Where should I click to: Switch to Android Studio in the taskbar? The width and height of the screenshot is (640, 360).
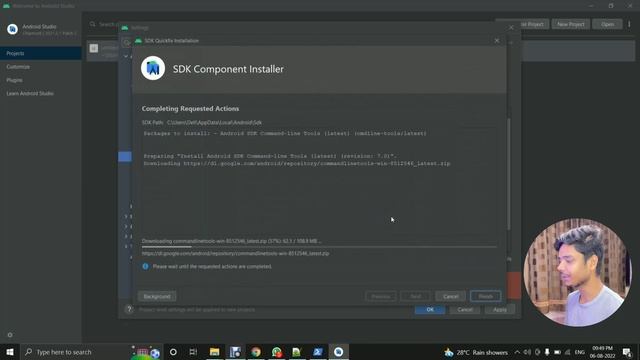[x=338, y=352]
